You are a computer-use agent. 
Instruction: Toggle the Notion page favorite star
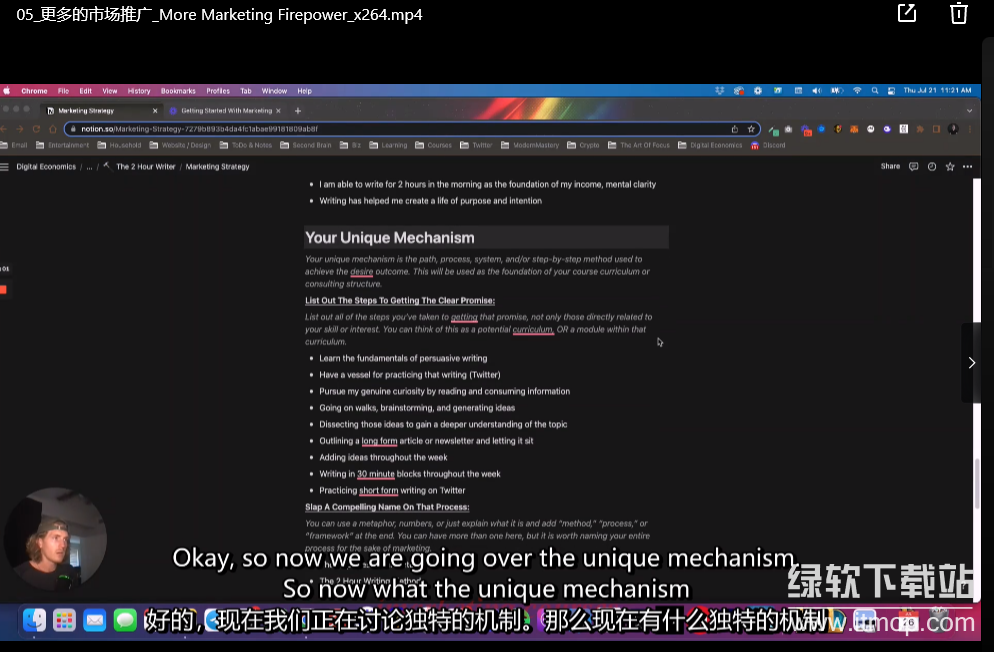click(950, 167)
